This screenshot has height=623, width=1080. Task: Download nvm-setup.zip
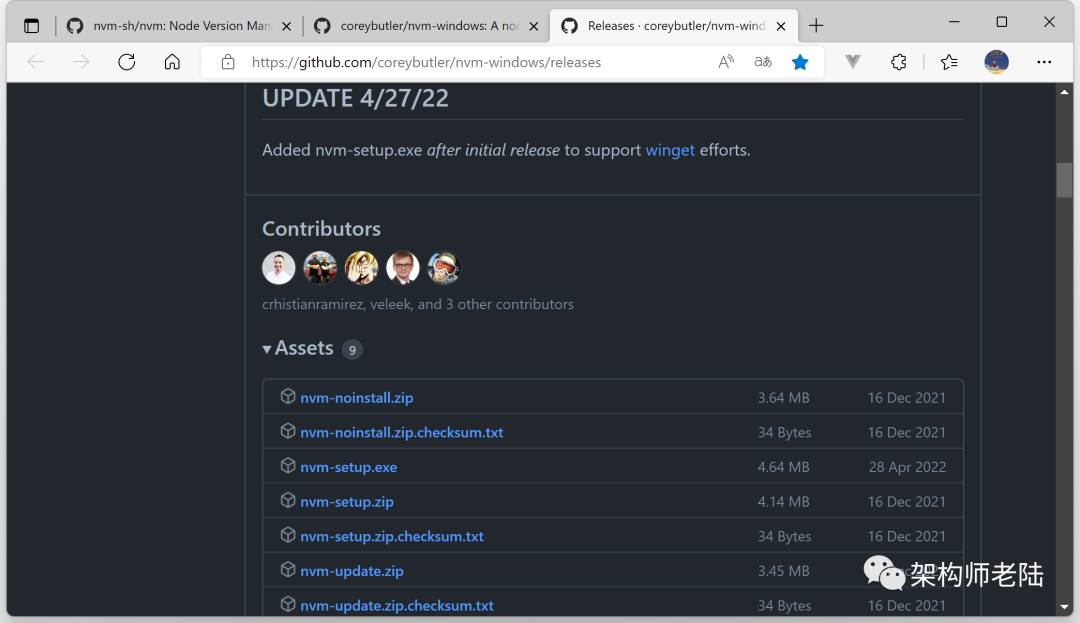pyautogui.click(x=347, y=502)
